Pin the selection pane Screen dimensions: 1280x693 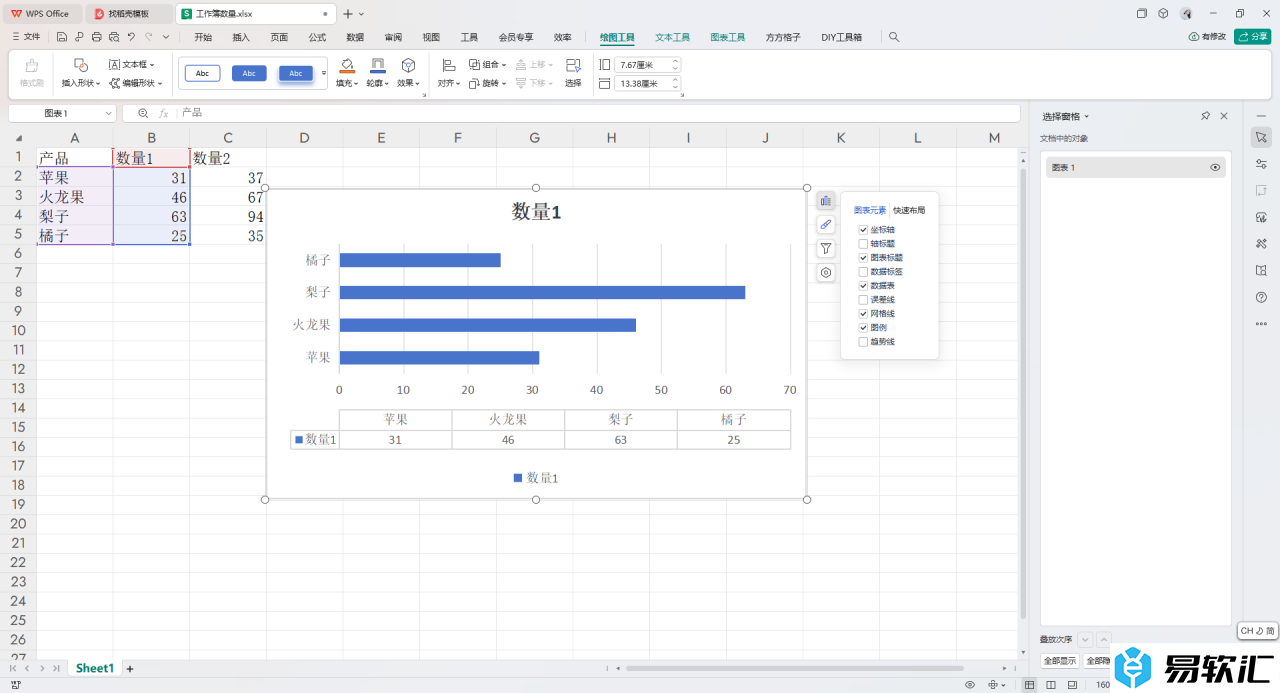[1206, 116]
